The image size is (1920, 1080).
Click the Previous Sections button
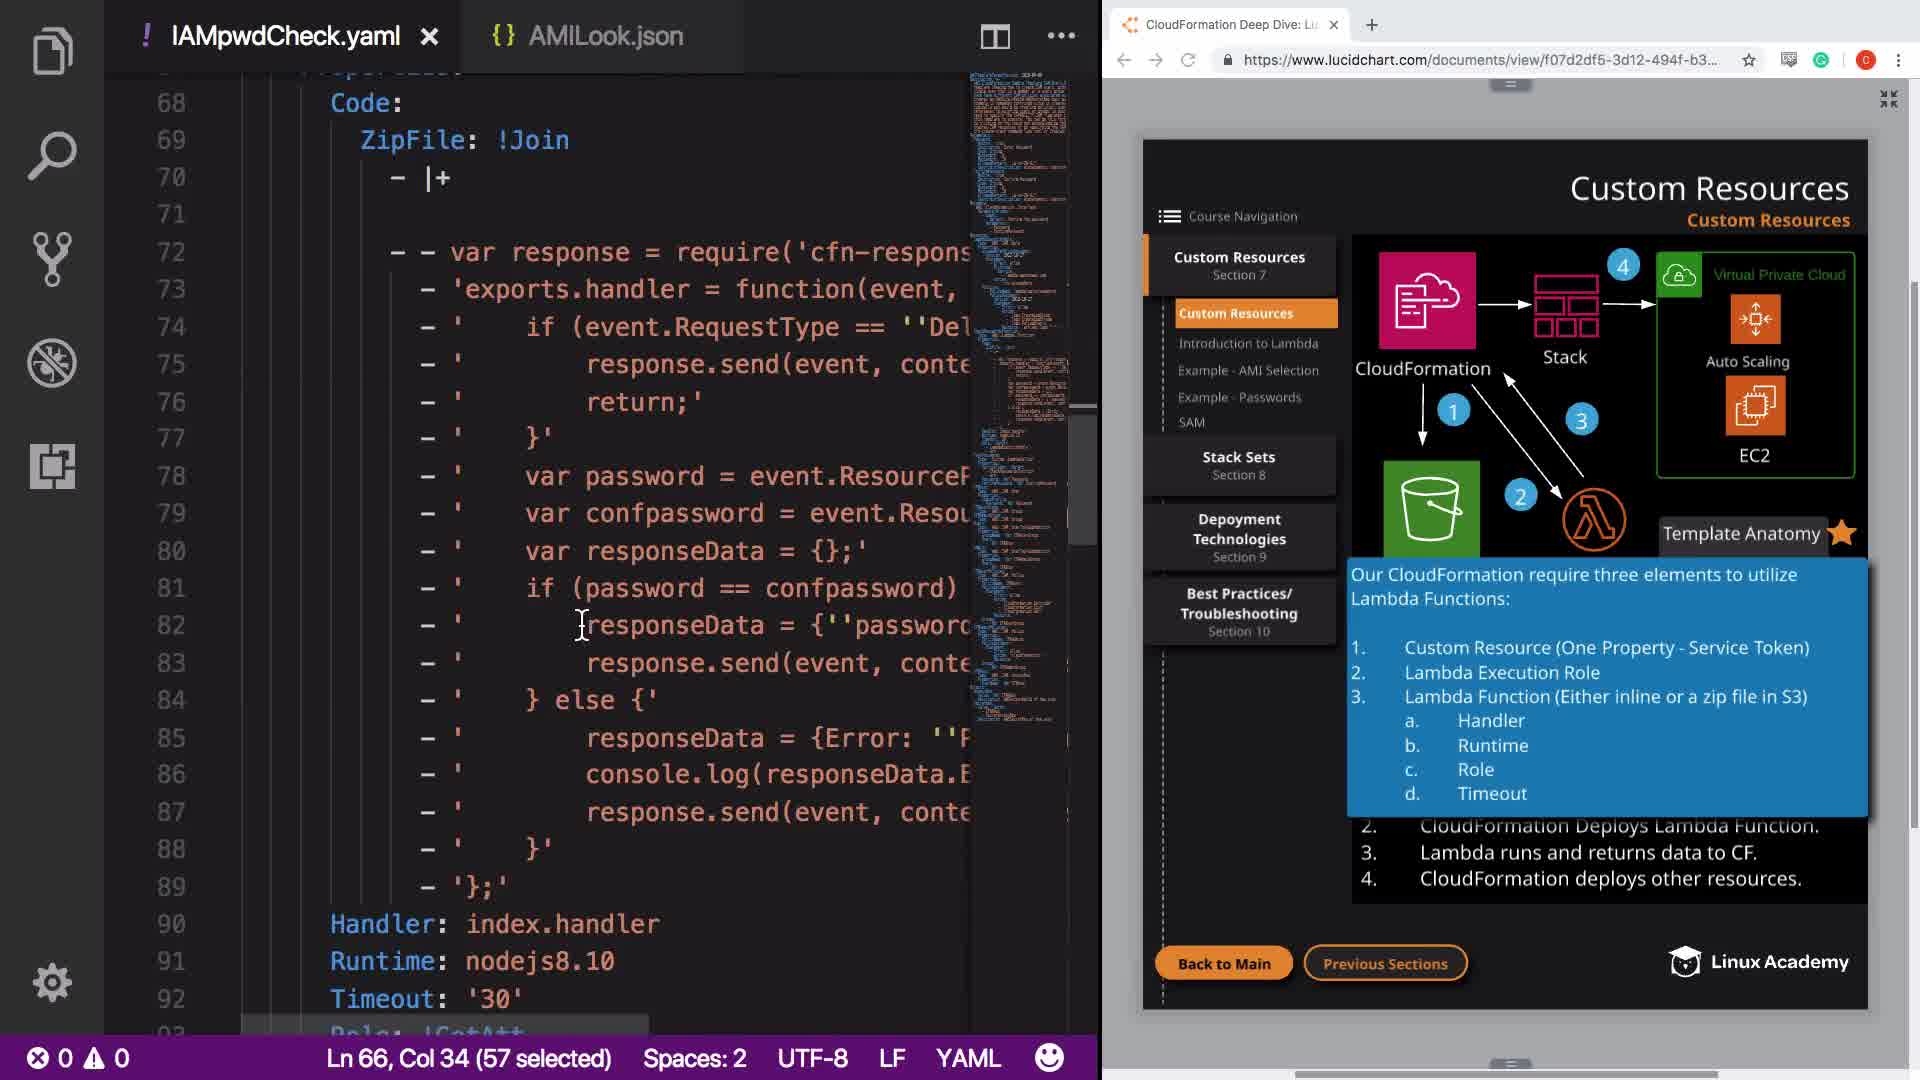pos(1385,963)
